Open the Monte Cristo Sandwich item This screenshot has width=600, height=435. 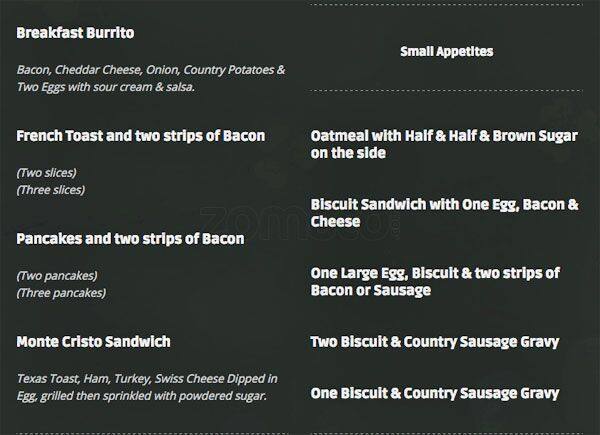click(x=93, y=341)
